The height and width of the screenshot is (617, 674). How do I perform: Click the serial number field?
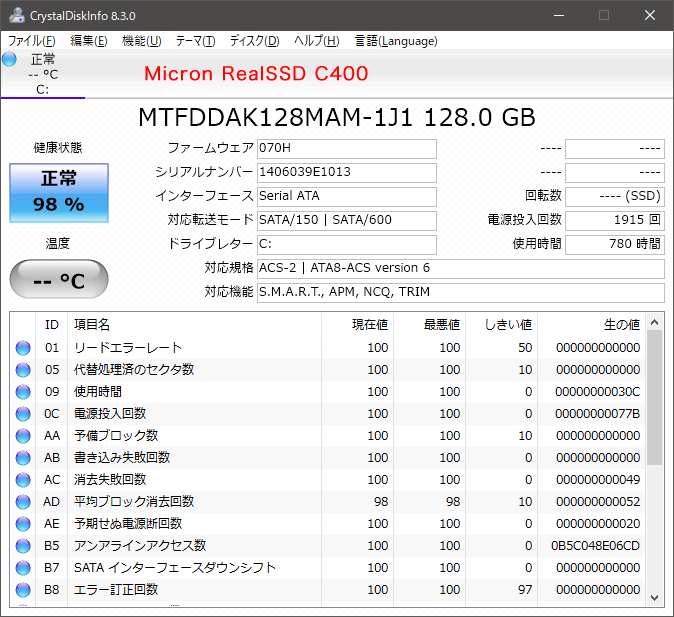346,172
